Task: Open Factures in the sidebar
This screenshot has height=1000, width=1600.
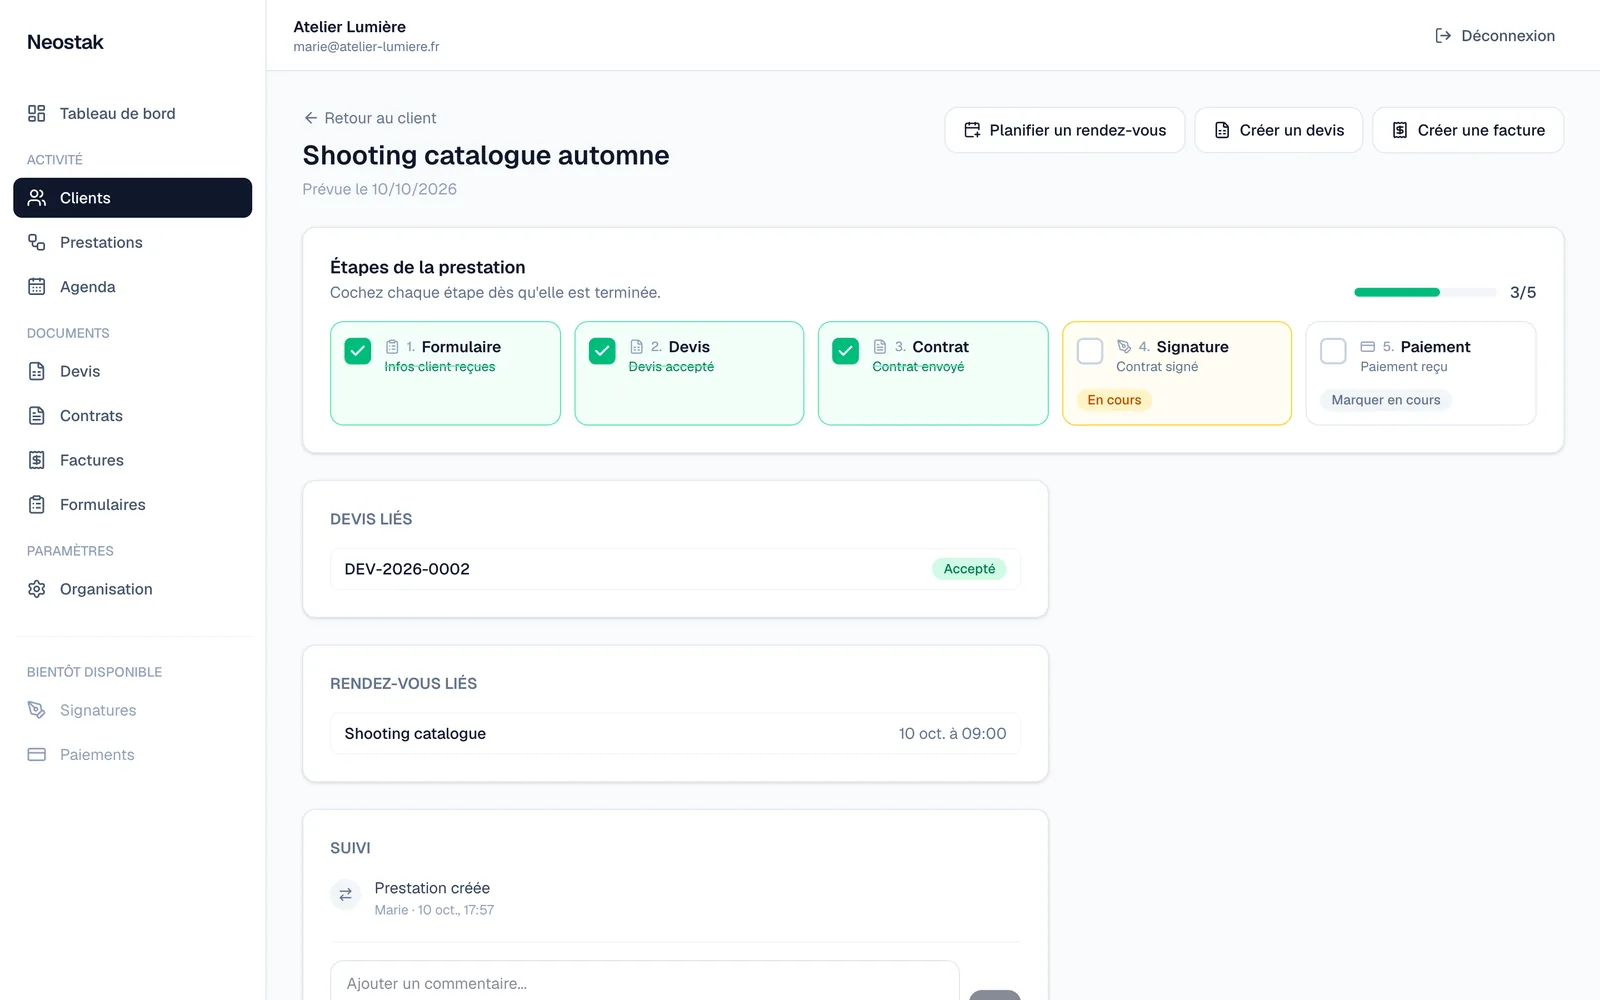Action: (x=133, y=460)
